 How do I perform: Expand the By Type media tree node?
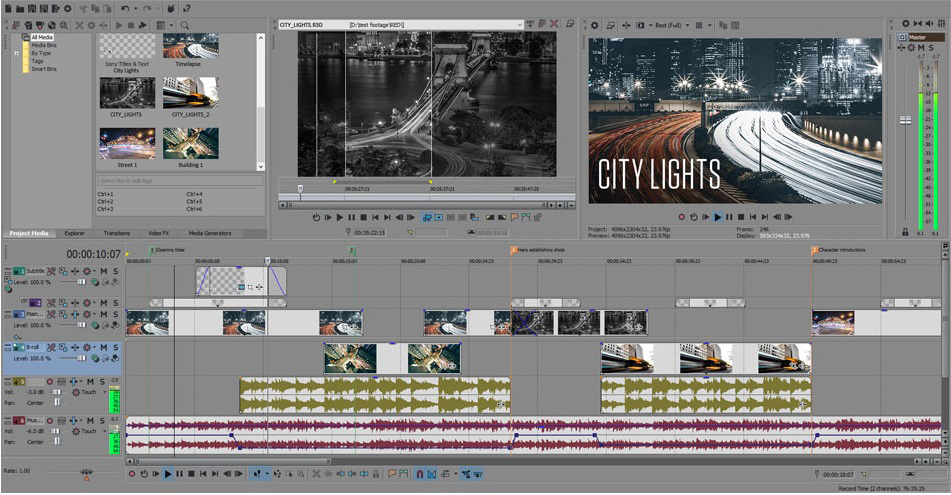click(x=16, y=53)
